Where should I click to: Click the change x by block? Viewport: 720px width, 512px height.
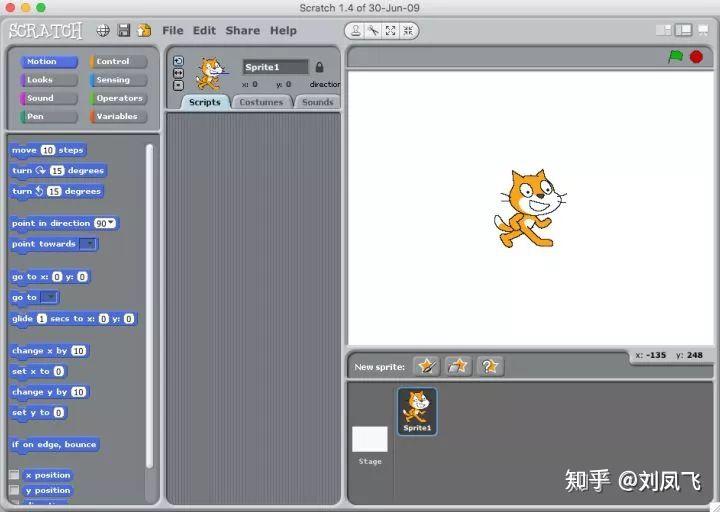pyautogui.click(x=49, y=351)
